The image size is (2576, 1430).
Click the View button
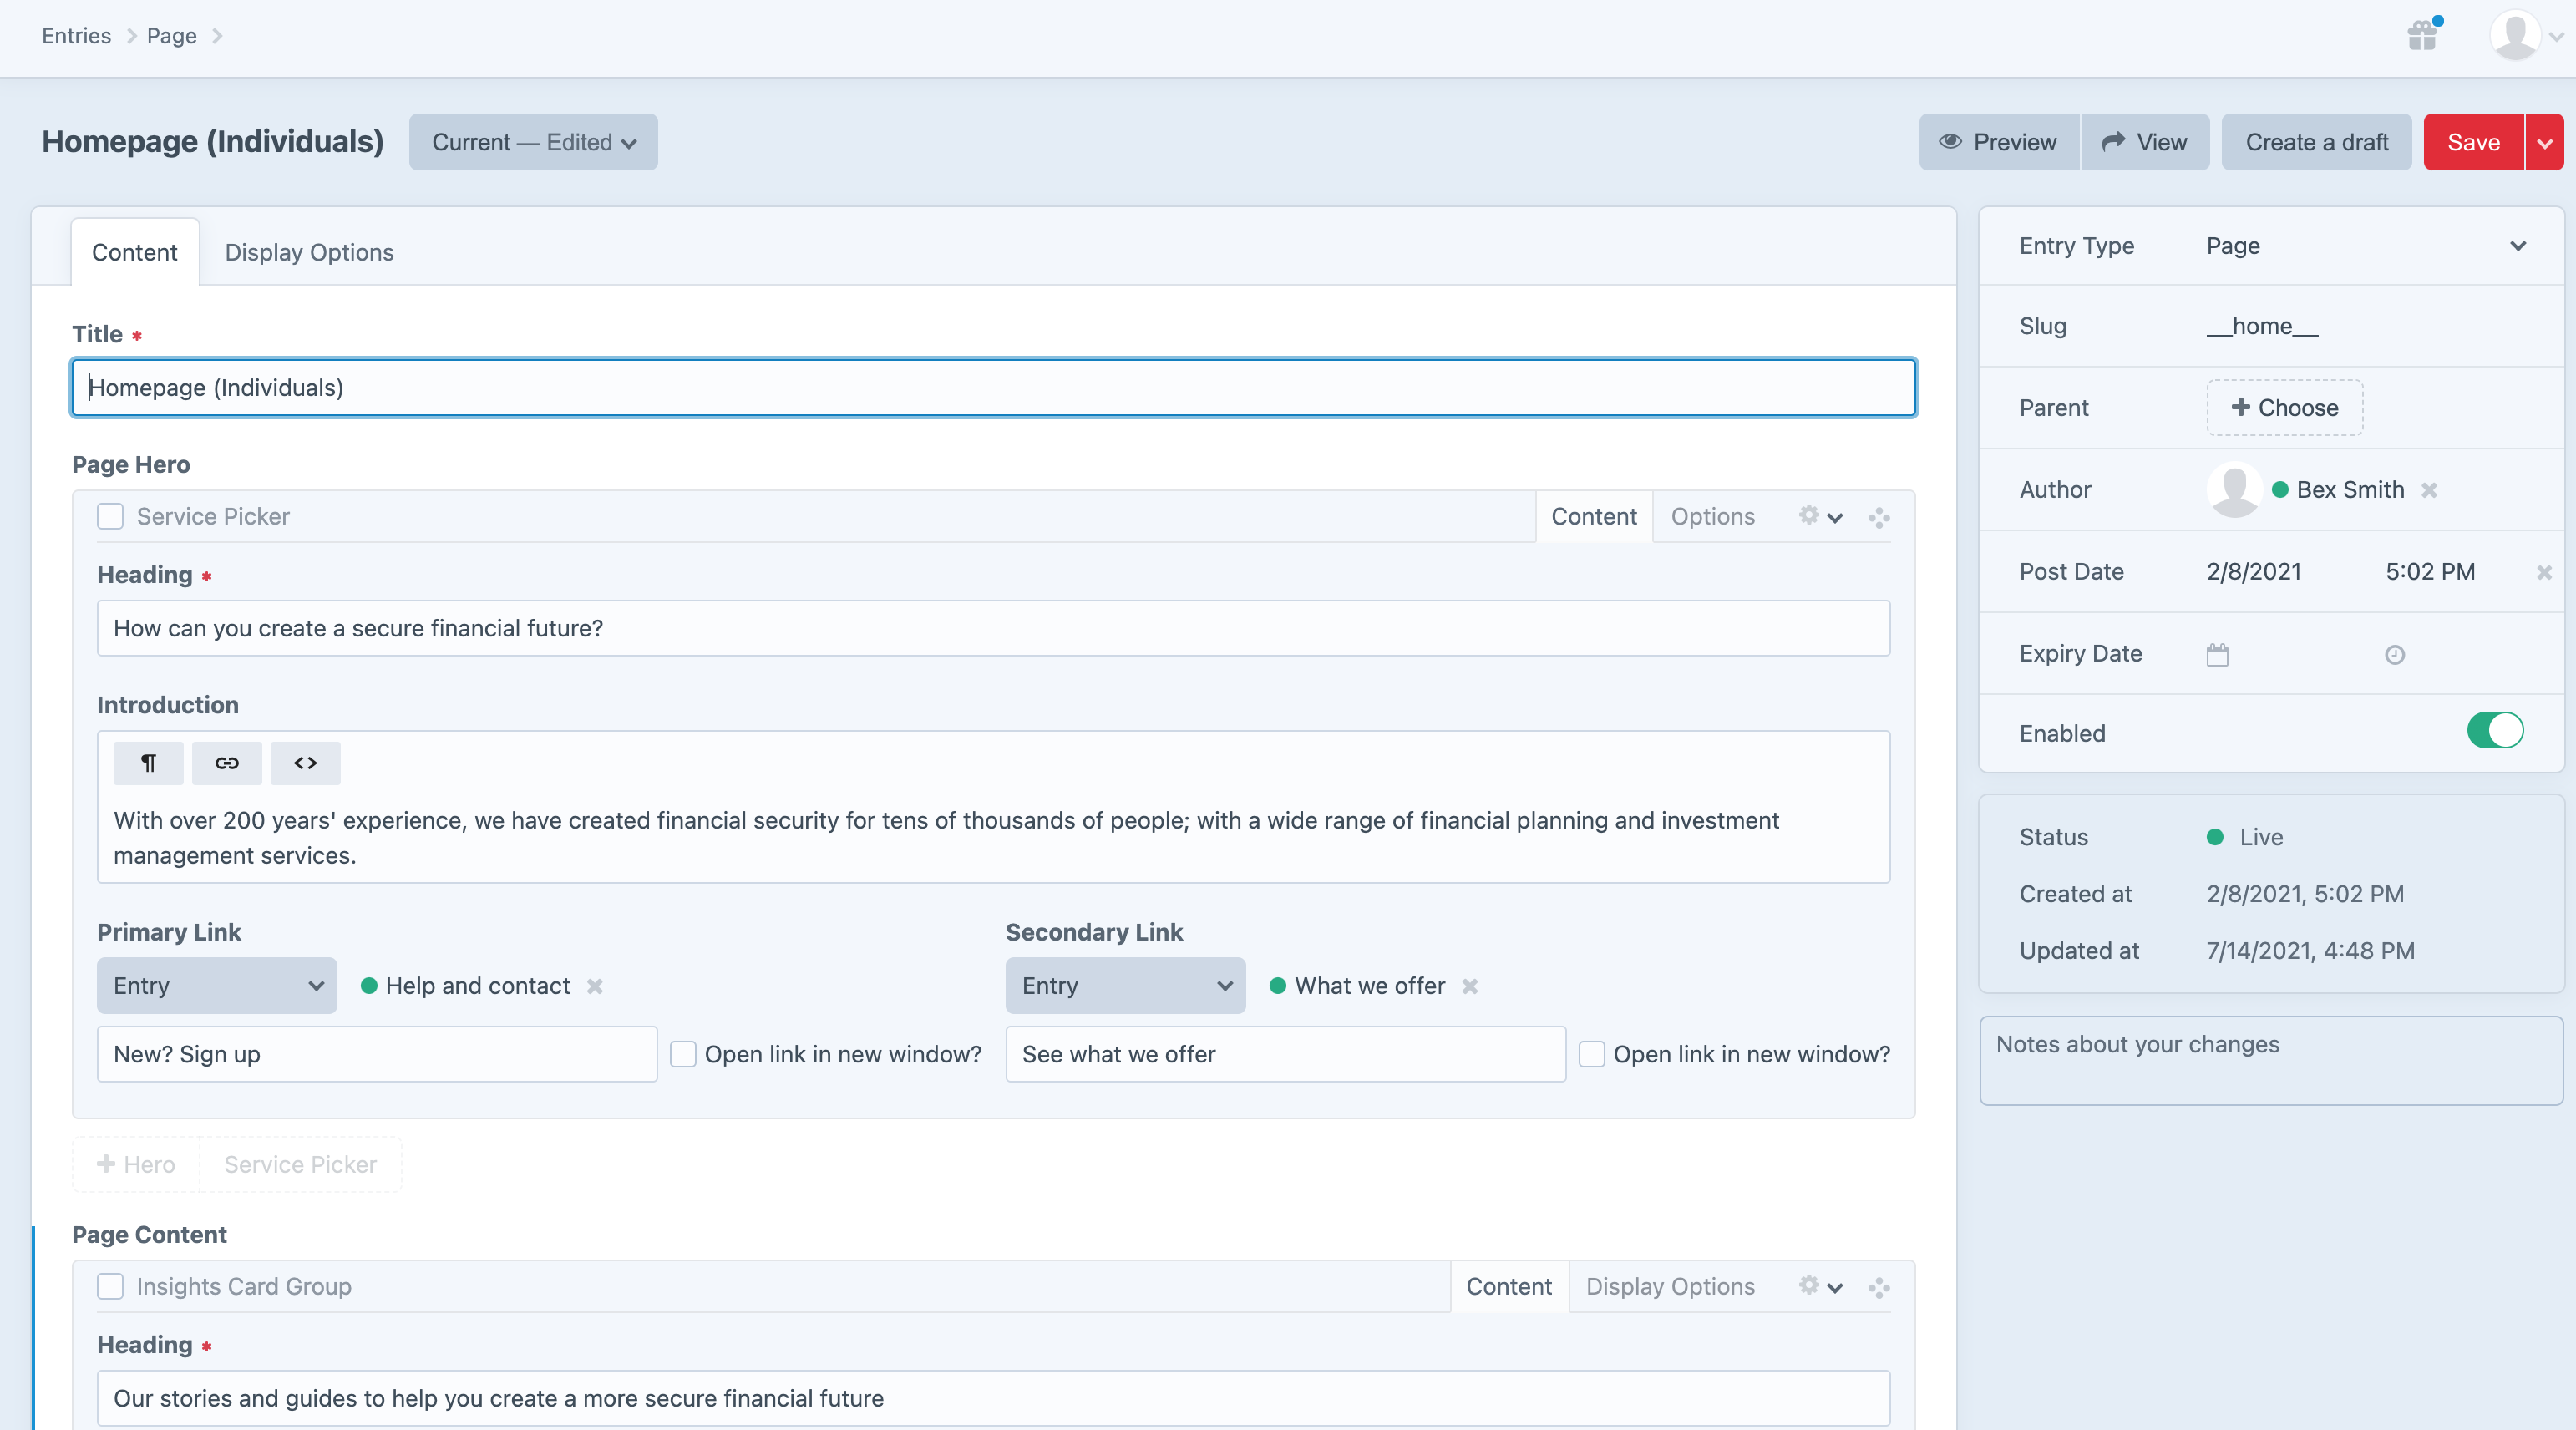click(2145, 142)
